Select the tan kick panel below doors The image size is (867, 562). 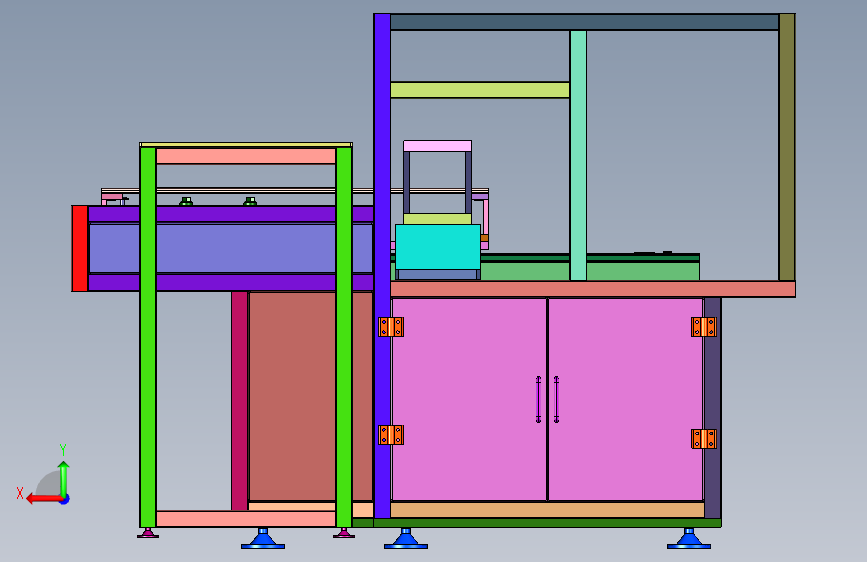(547, 510)
